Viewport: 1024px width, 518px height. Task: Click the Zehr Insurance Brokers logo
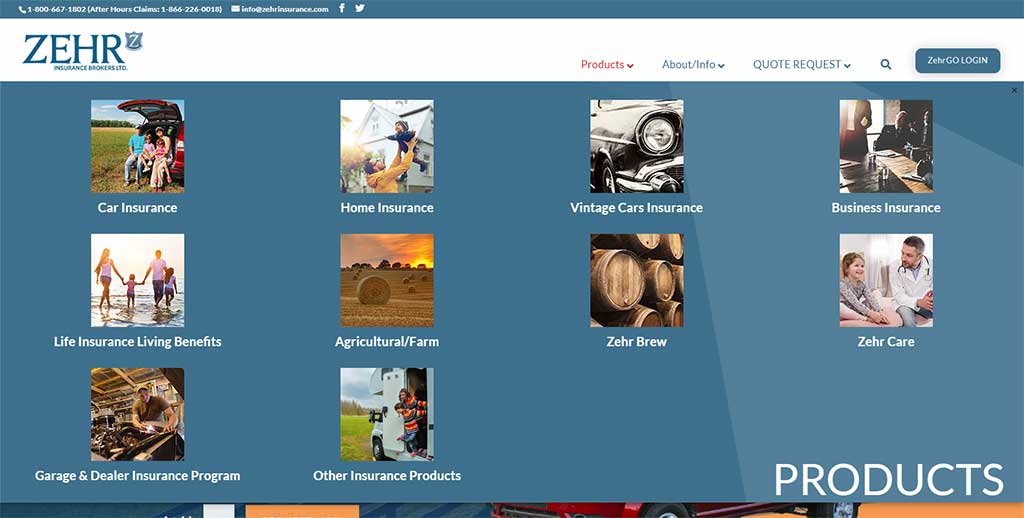pos(82,51)
